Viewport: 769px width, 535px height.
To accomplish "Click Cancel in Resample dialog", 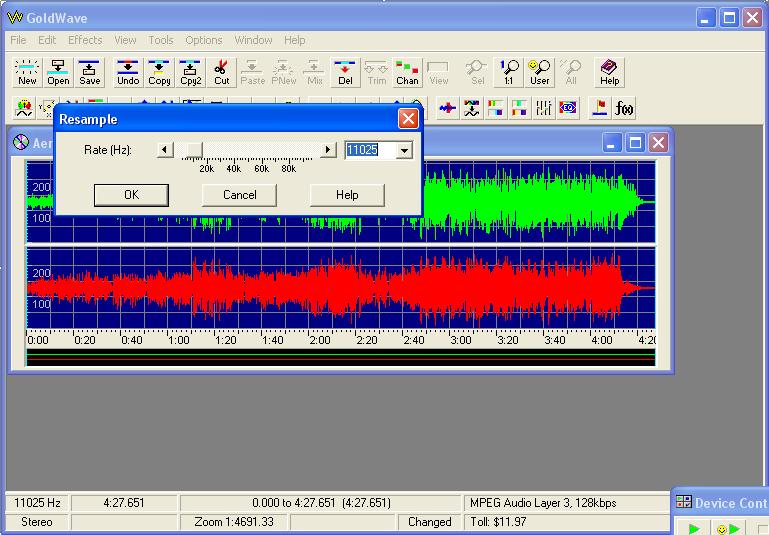I will [239, 195].
